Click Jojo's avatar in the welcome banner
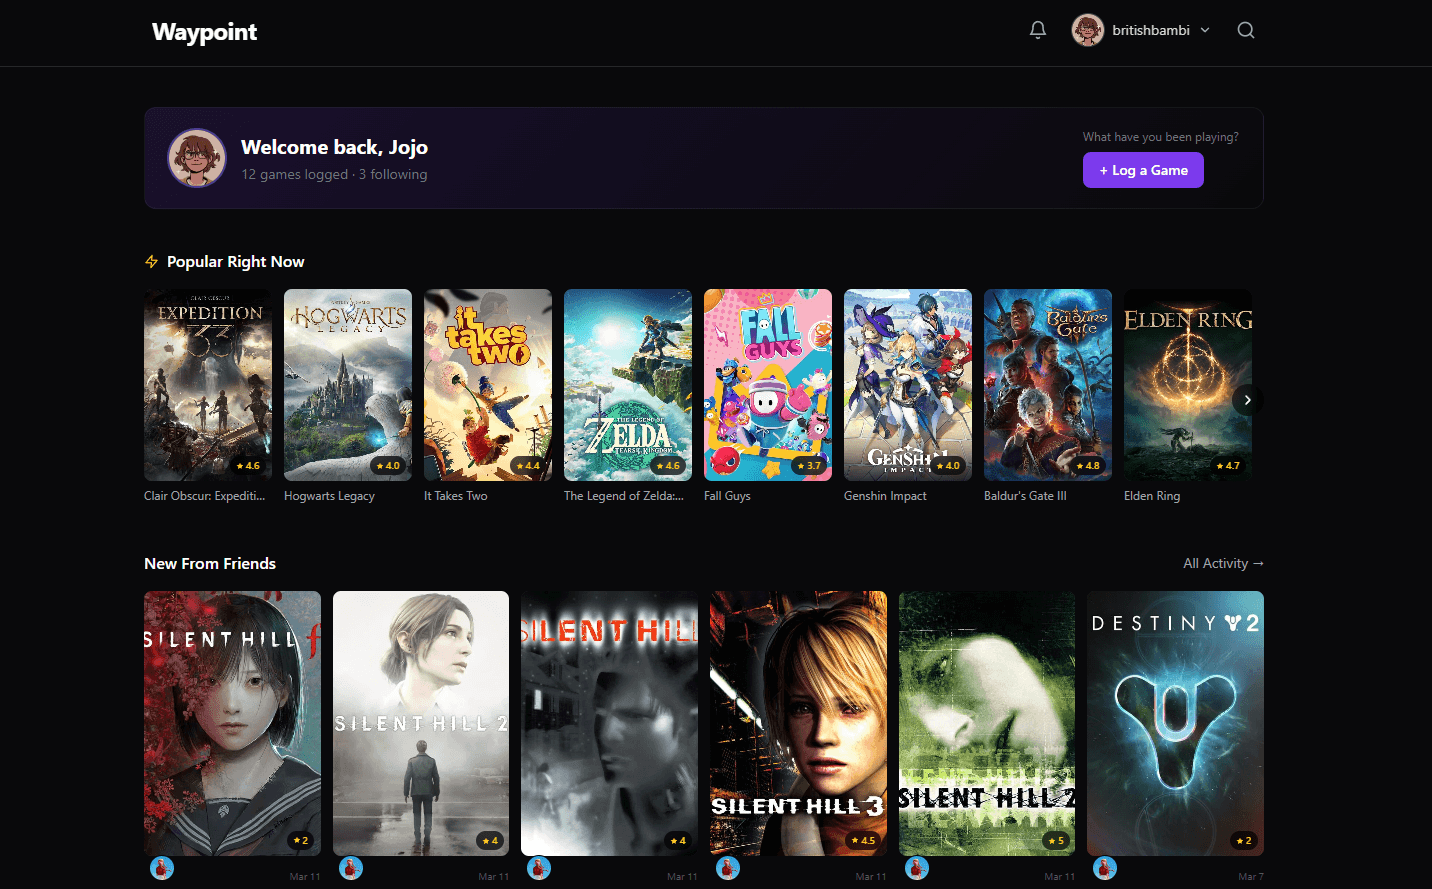The width and height of the screenshot is (1432, 889). [197, 158]
